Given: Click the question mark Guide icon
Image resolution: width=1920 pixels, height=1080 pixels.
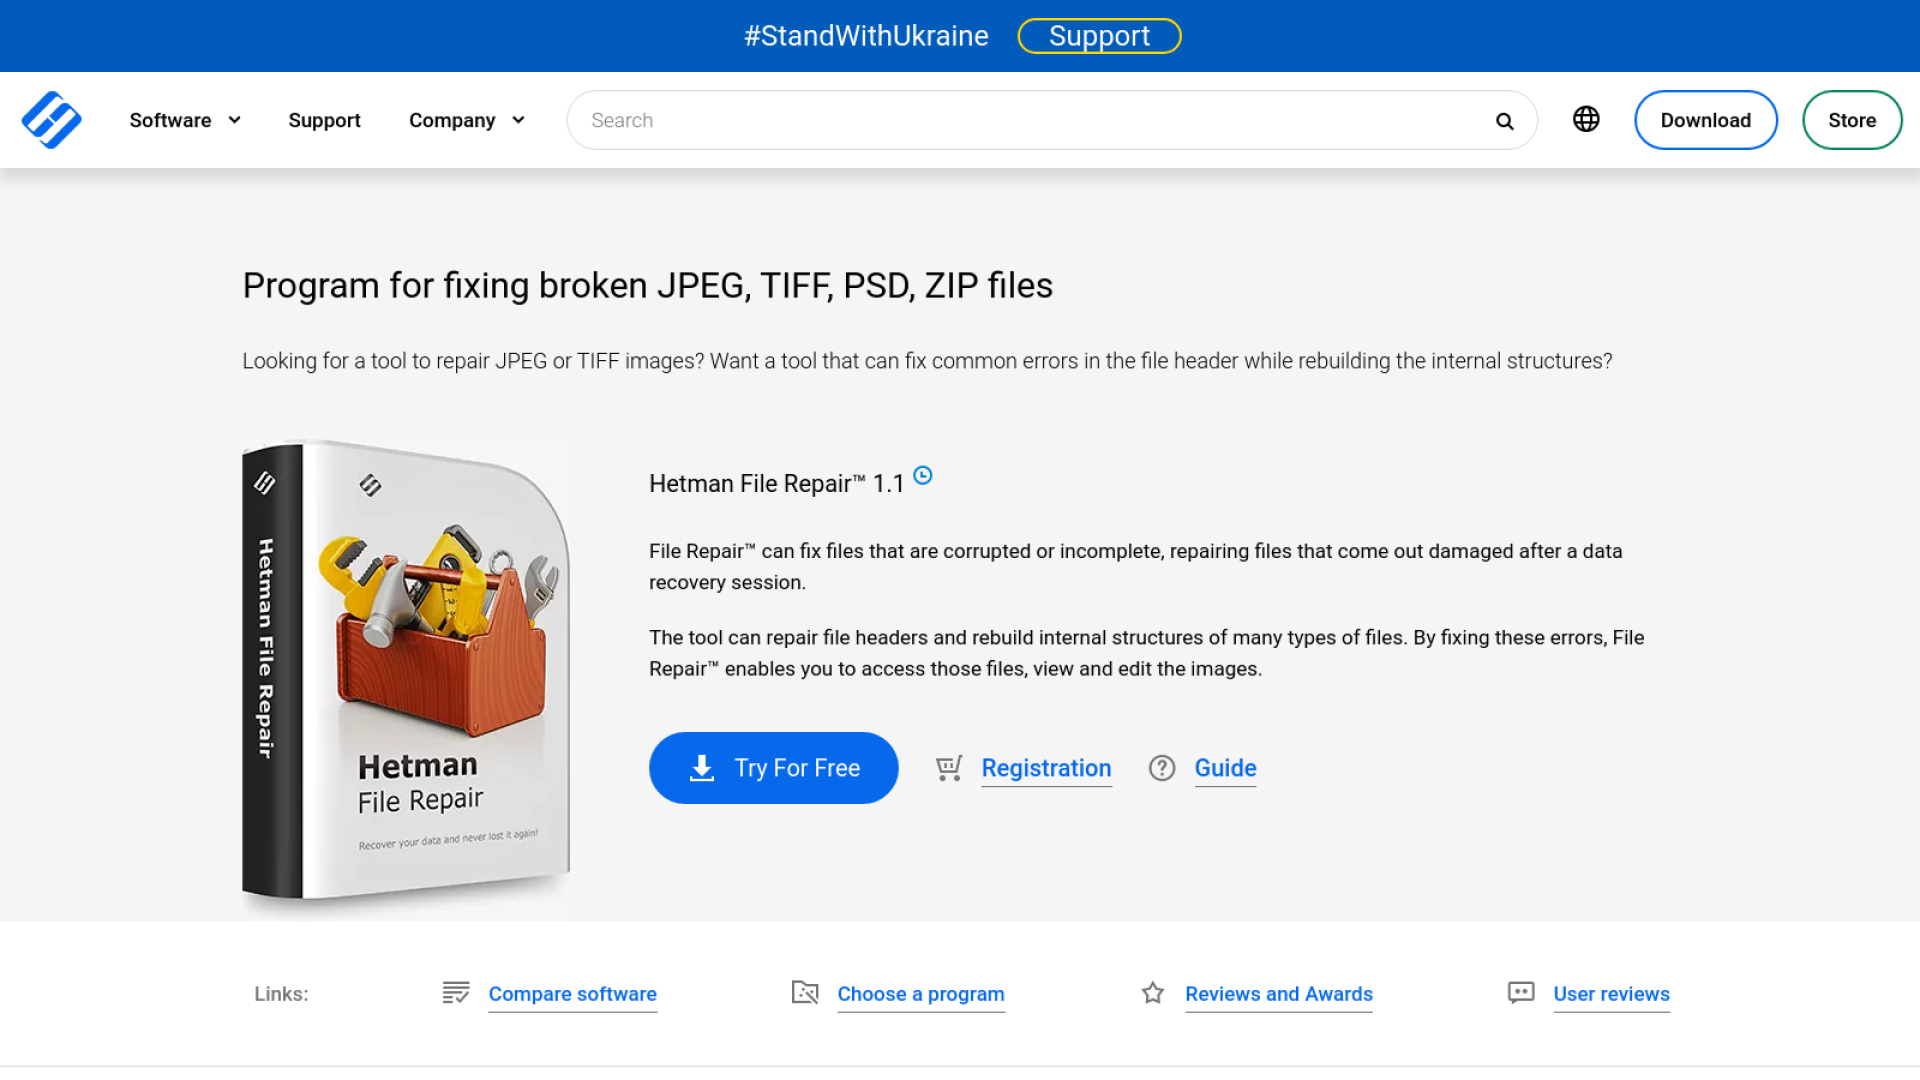Looking at the screenshot, I should (x=1162, y=768).
